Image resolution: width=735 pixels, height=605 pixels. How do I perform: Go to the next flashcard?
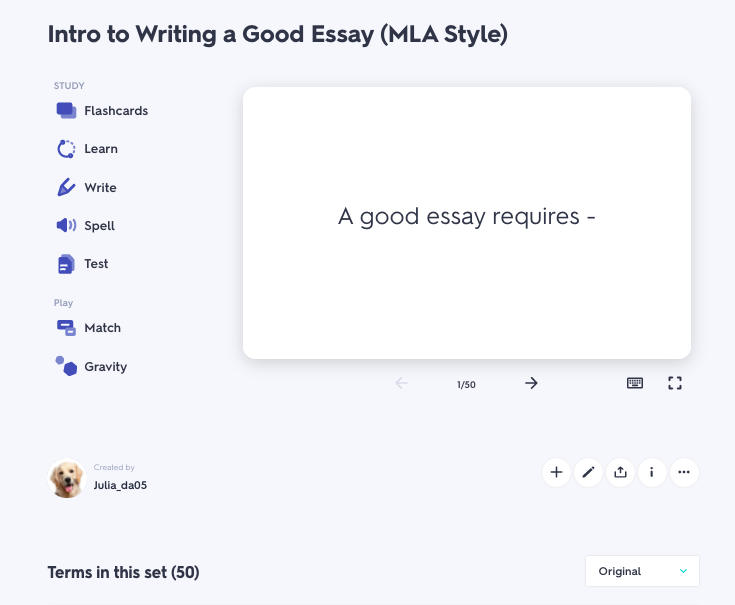click(x=531, y=383)
